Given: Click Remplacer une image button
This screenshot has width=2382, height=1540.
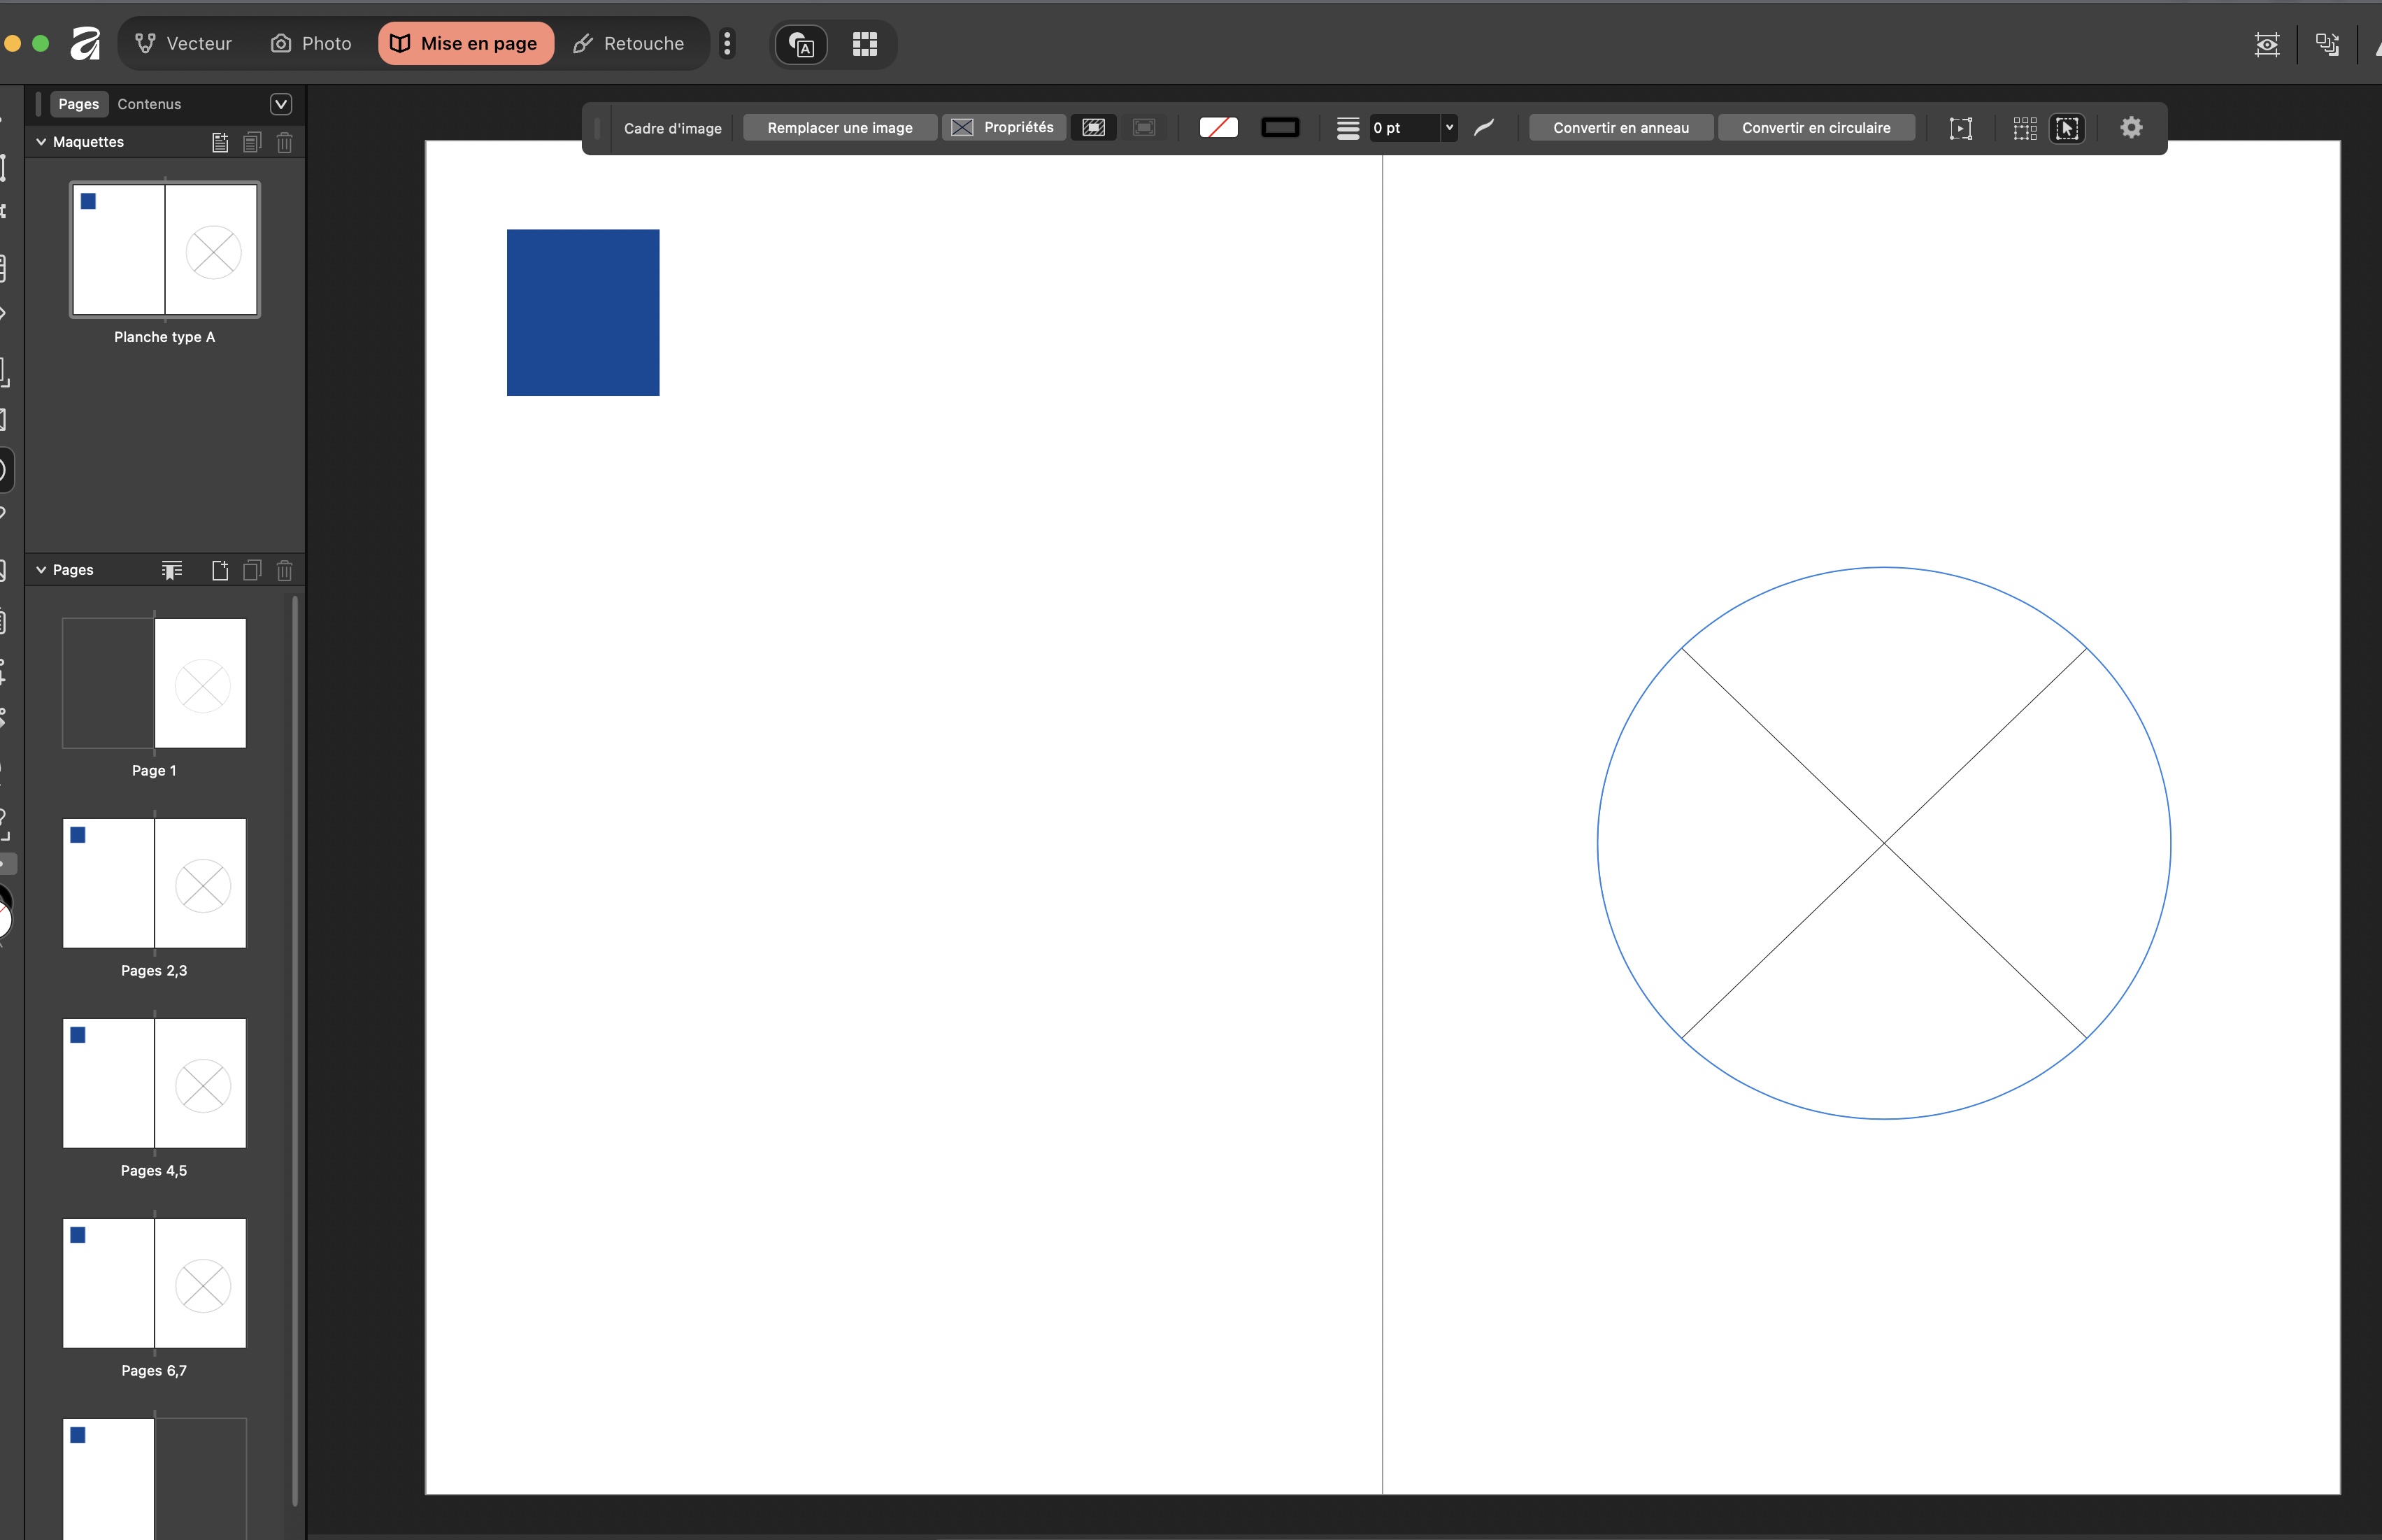Looking at the screenshot, I should [x=839, y=128].
